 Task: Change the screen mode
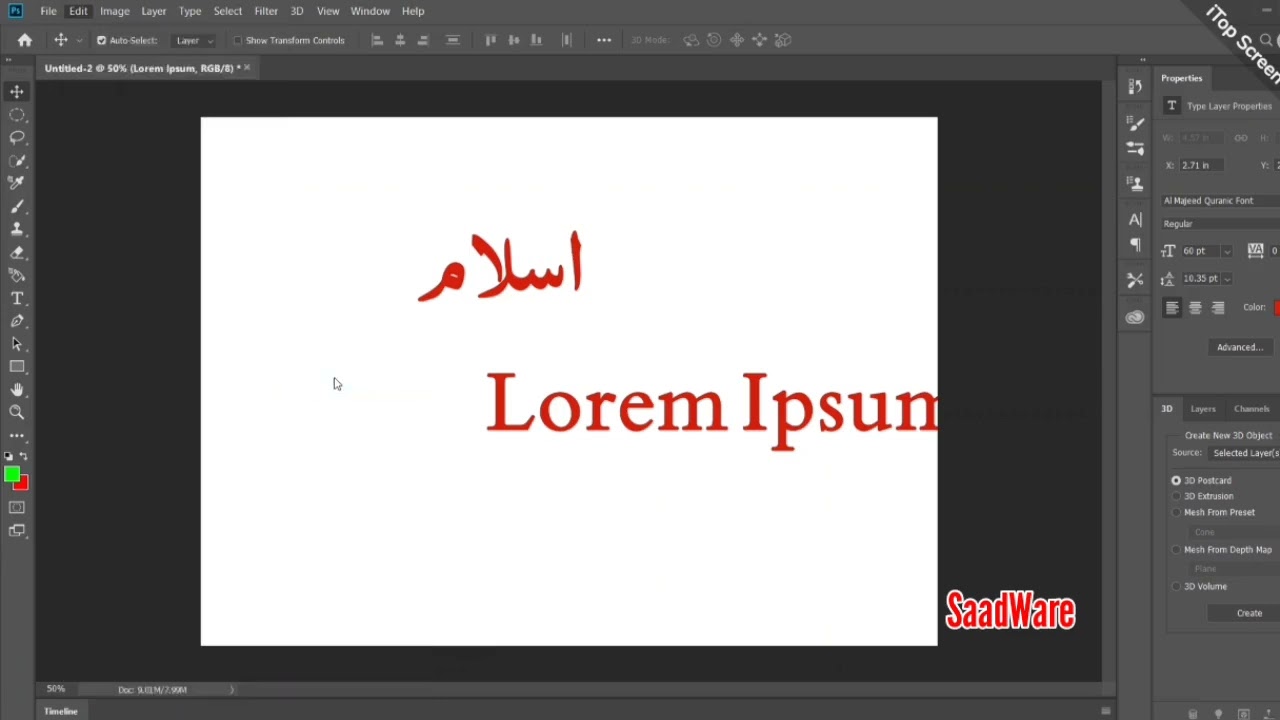pos(17,531)
